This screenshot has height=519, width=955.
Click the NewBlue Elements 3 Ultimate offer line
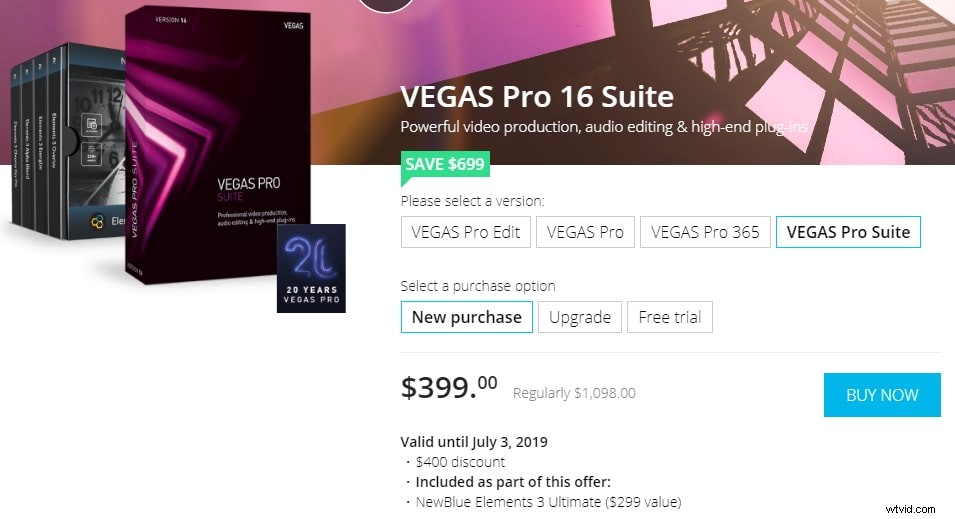(x=548, y=502)
